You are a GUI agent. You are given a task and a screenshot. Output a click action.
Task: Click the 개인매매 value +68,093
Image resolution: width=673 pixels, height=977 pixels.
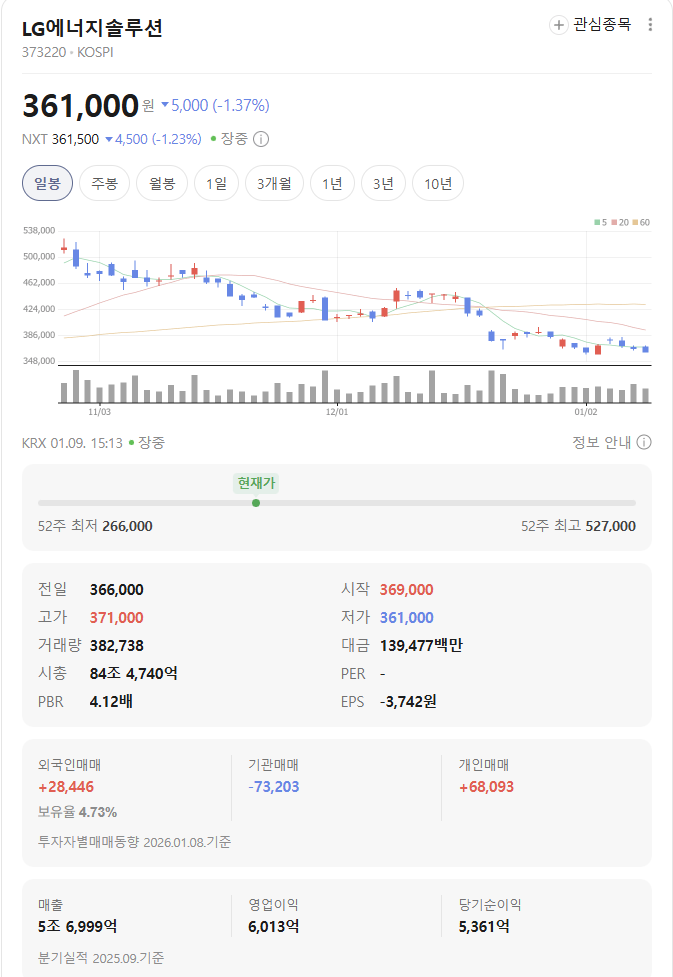[x=487, y=787]
